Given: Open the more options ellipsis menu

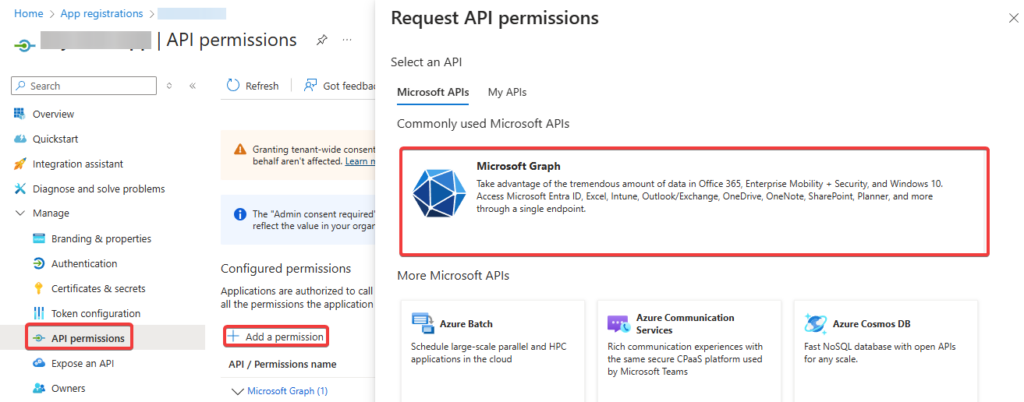Looking at the screenshot, I should 347,40.
